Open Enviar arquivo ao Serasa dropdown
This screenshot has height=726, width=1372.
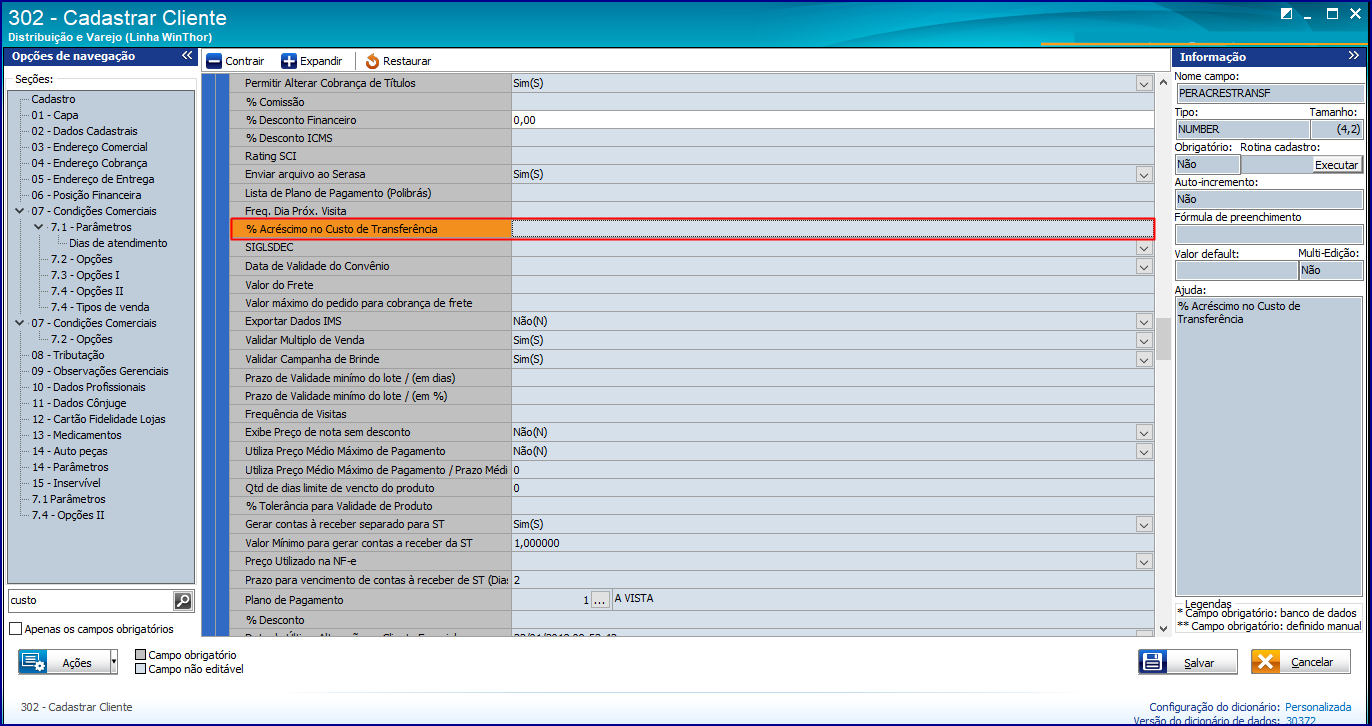click(x=1144, y=174)
